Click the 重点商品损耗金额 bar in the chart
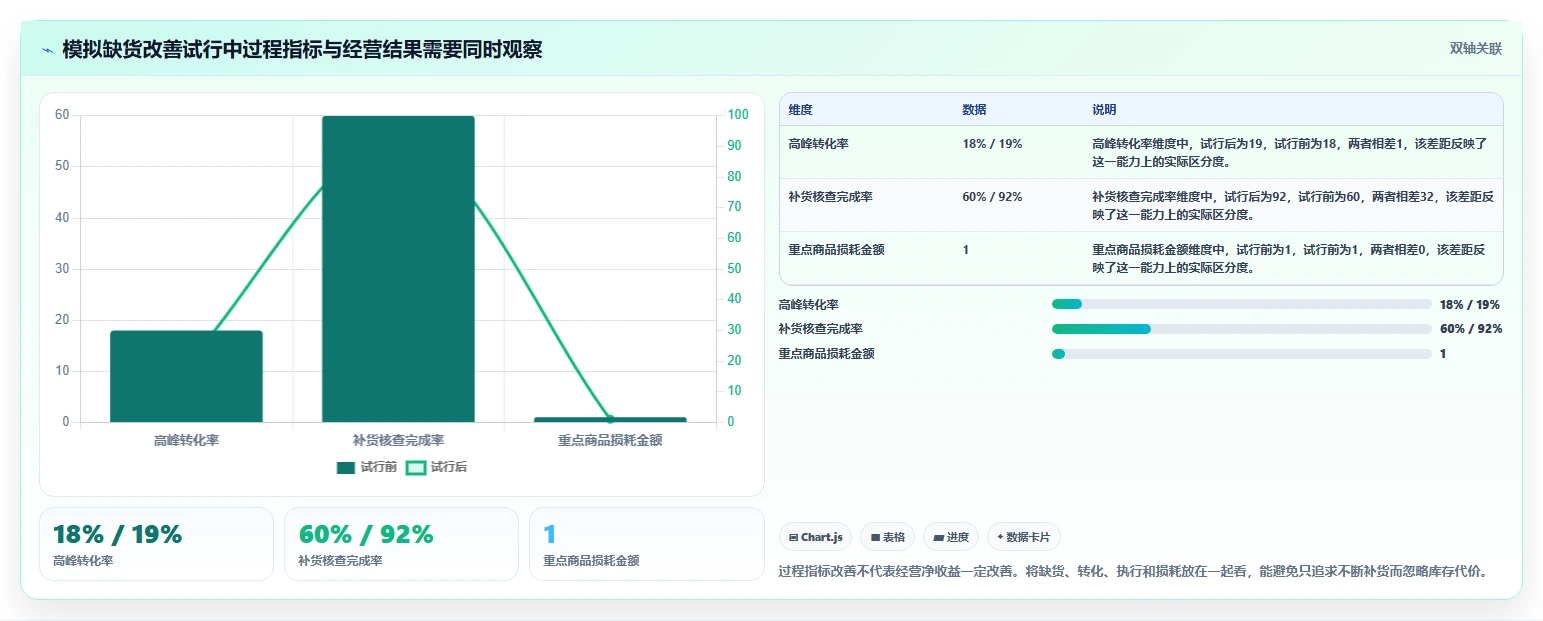Screen dimensions: 1543x621 (x=610, y=419)
